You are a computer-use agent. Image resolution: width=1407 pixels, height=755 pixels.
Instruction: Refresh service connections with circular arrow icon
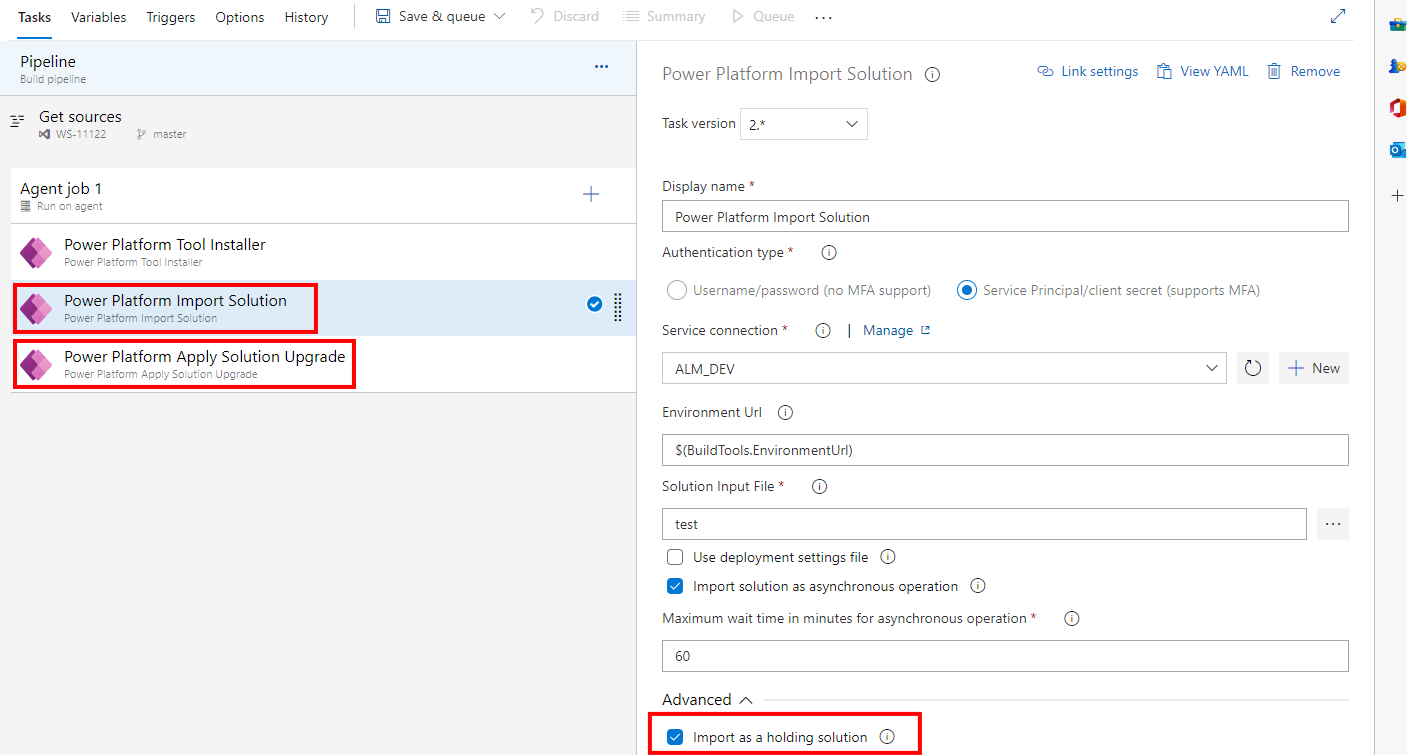(1252, 368)
